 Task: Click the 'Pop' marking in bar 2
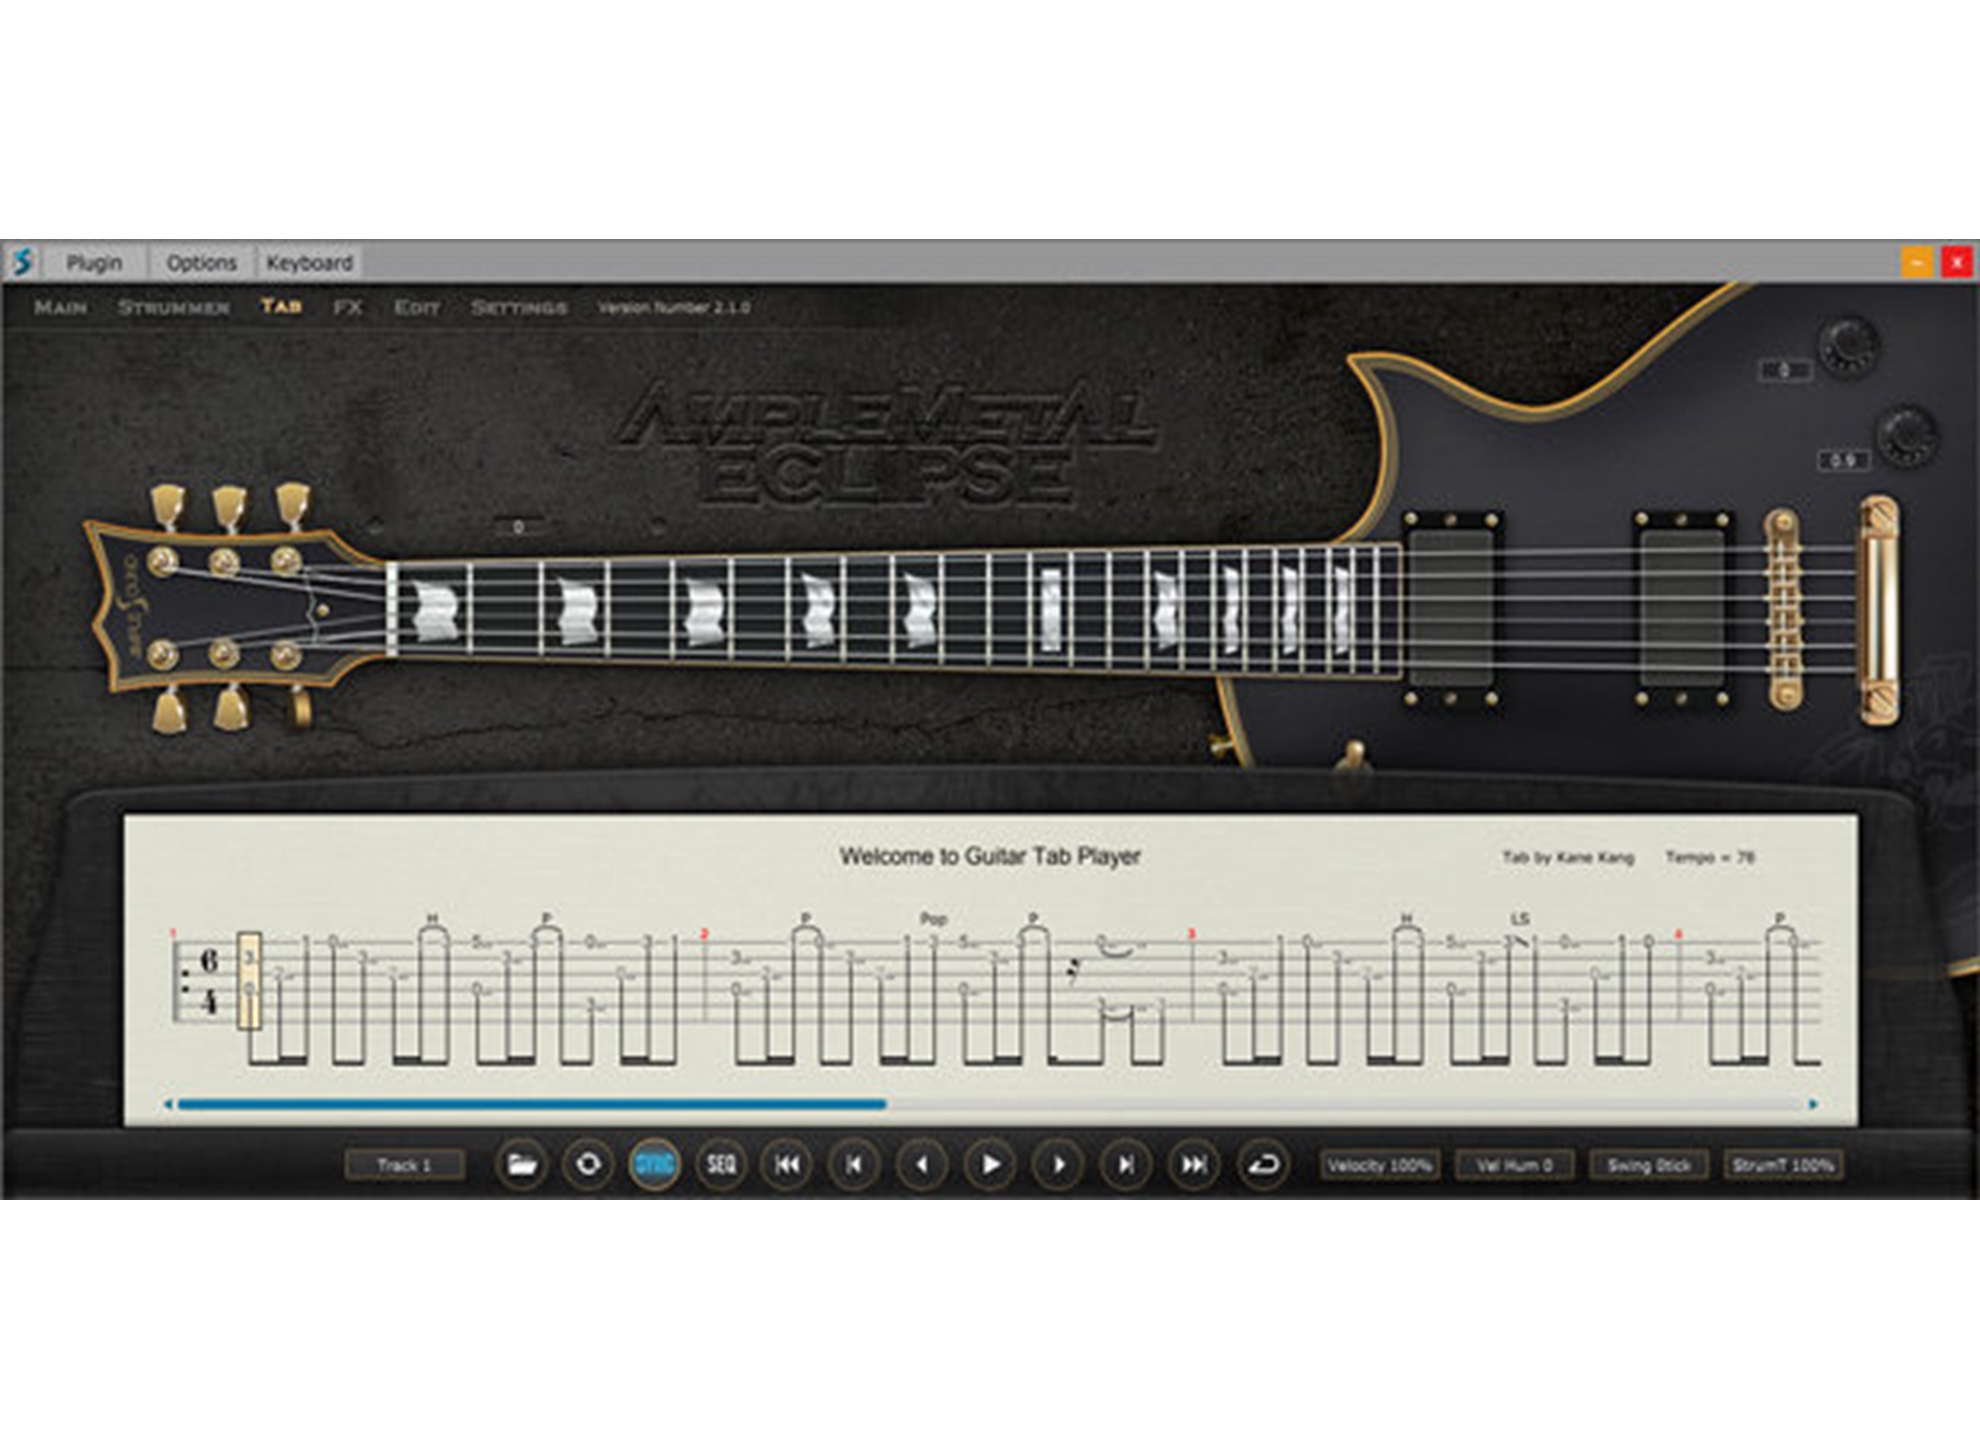pyautogui.click(x=933, y=918)
